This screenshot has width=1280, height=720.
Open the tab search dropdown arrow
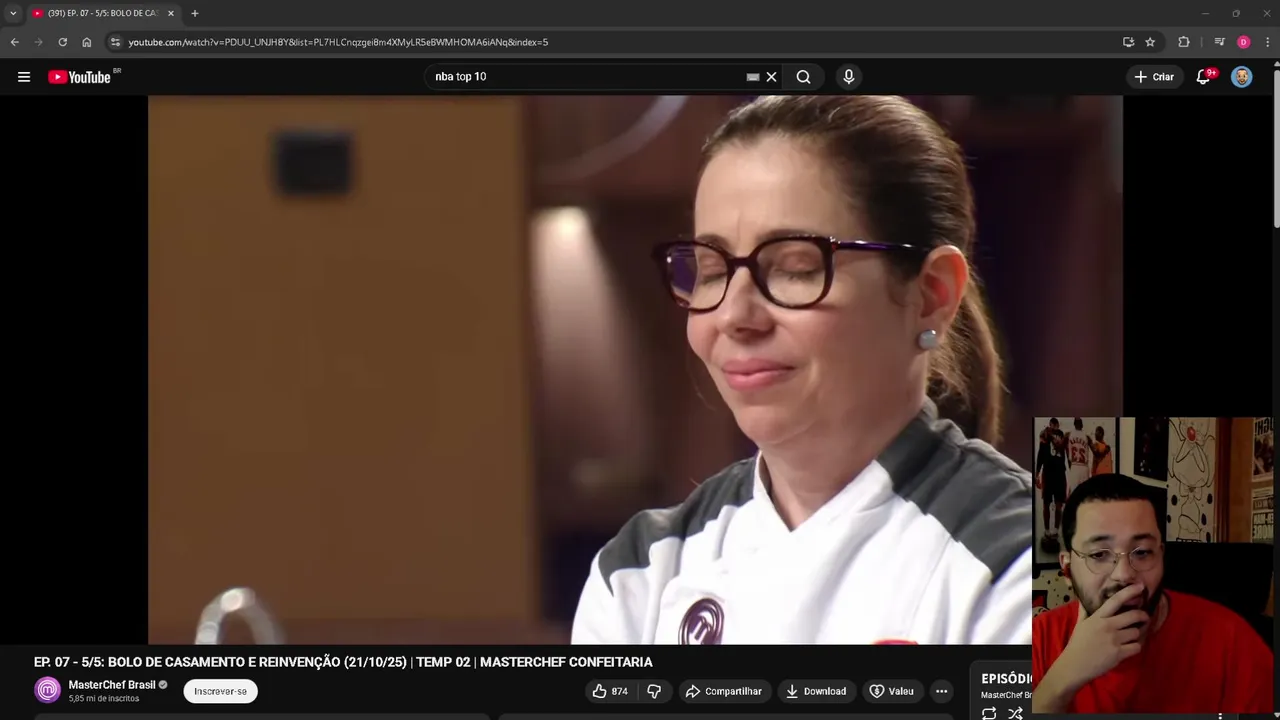tap(13, 13)
